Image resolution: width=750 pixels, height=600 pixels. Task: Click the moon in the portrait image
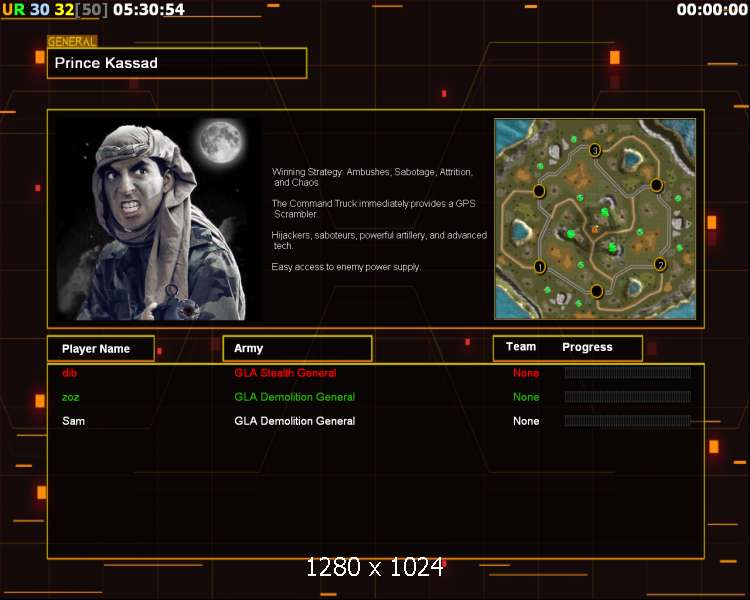221,142
